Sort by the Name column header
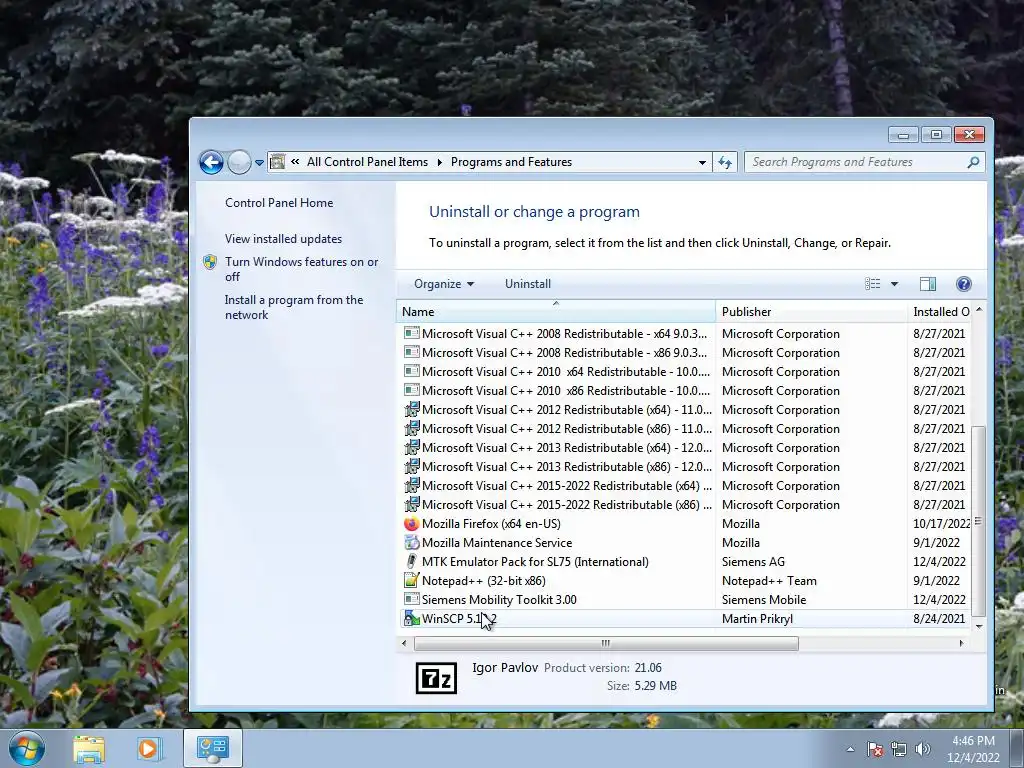 (x=556, y=312)
